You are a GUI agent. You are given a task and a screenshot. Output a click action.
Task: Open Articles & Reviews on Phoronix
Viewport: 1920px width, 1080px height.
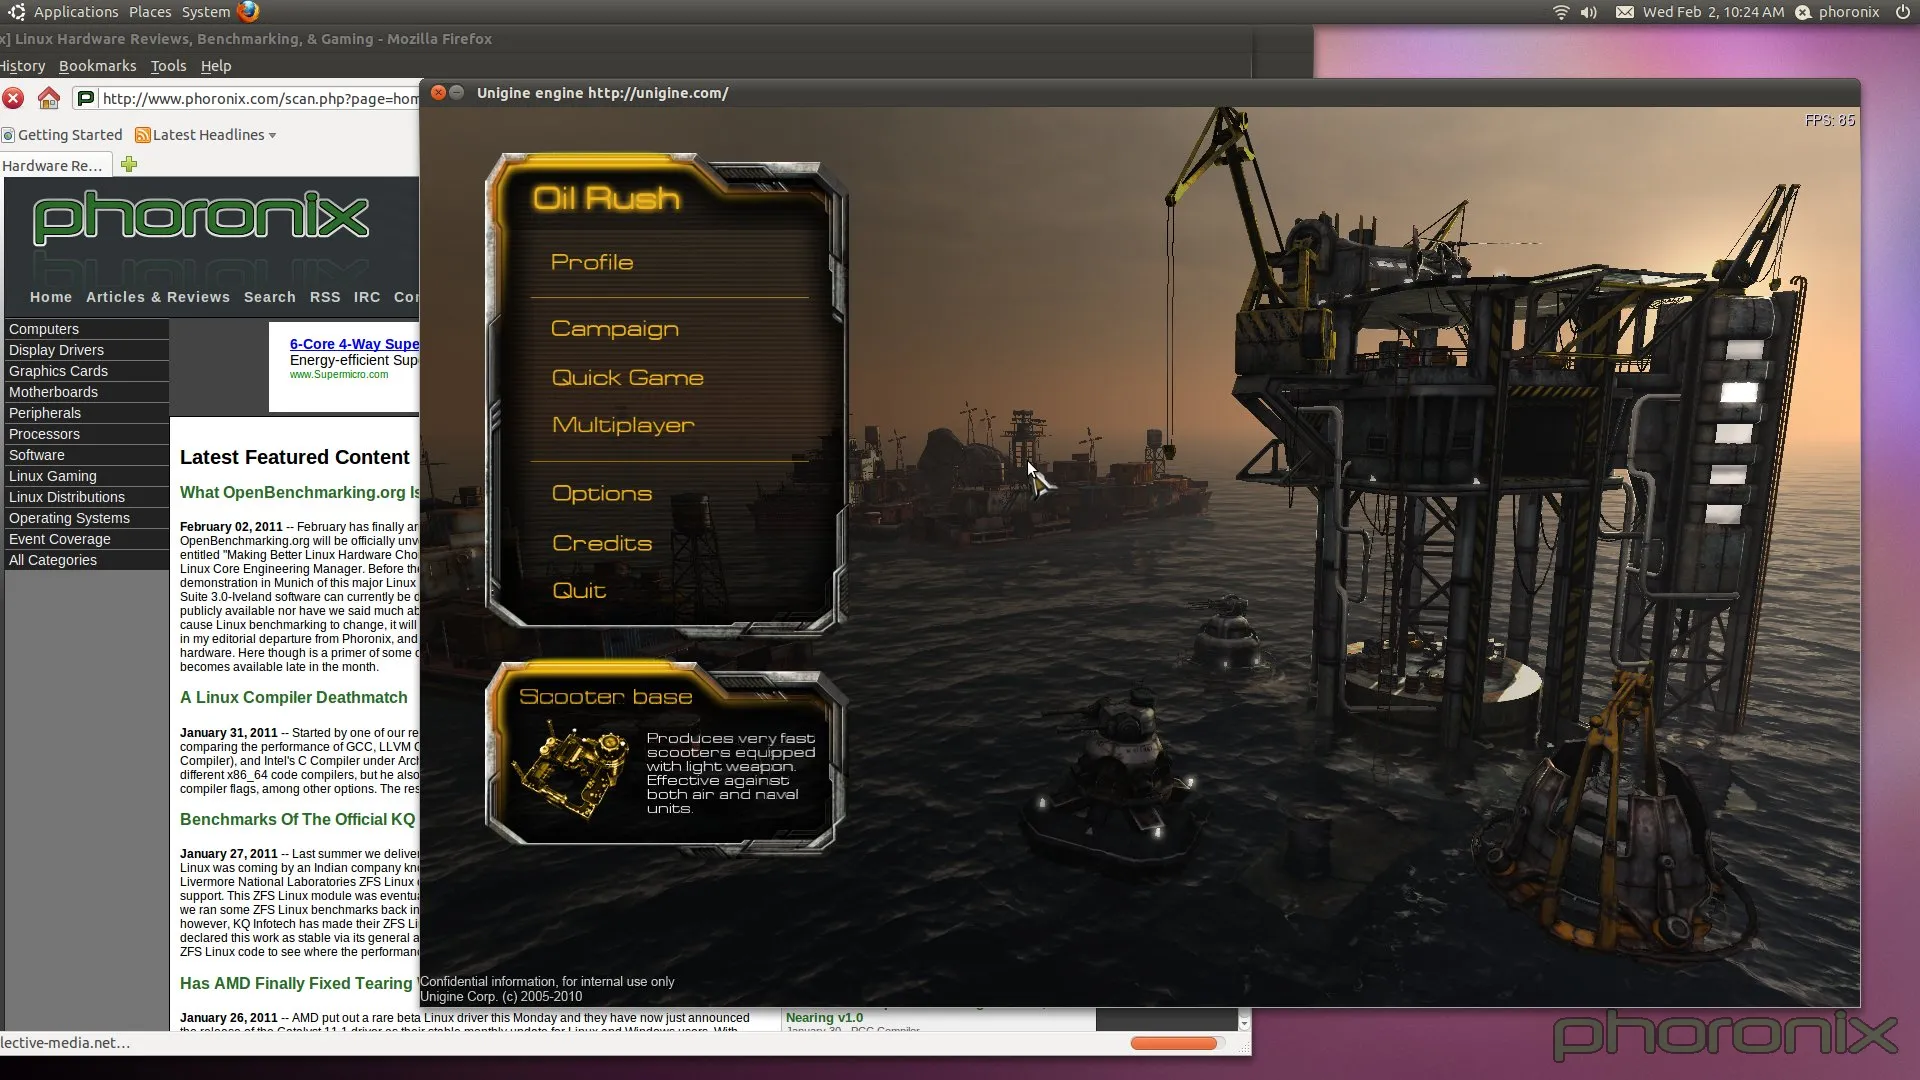(x=158, y=297)
